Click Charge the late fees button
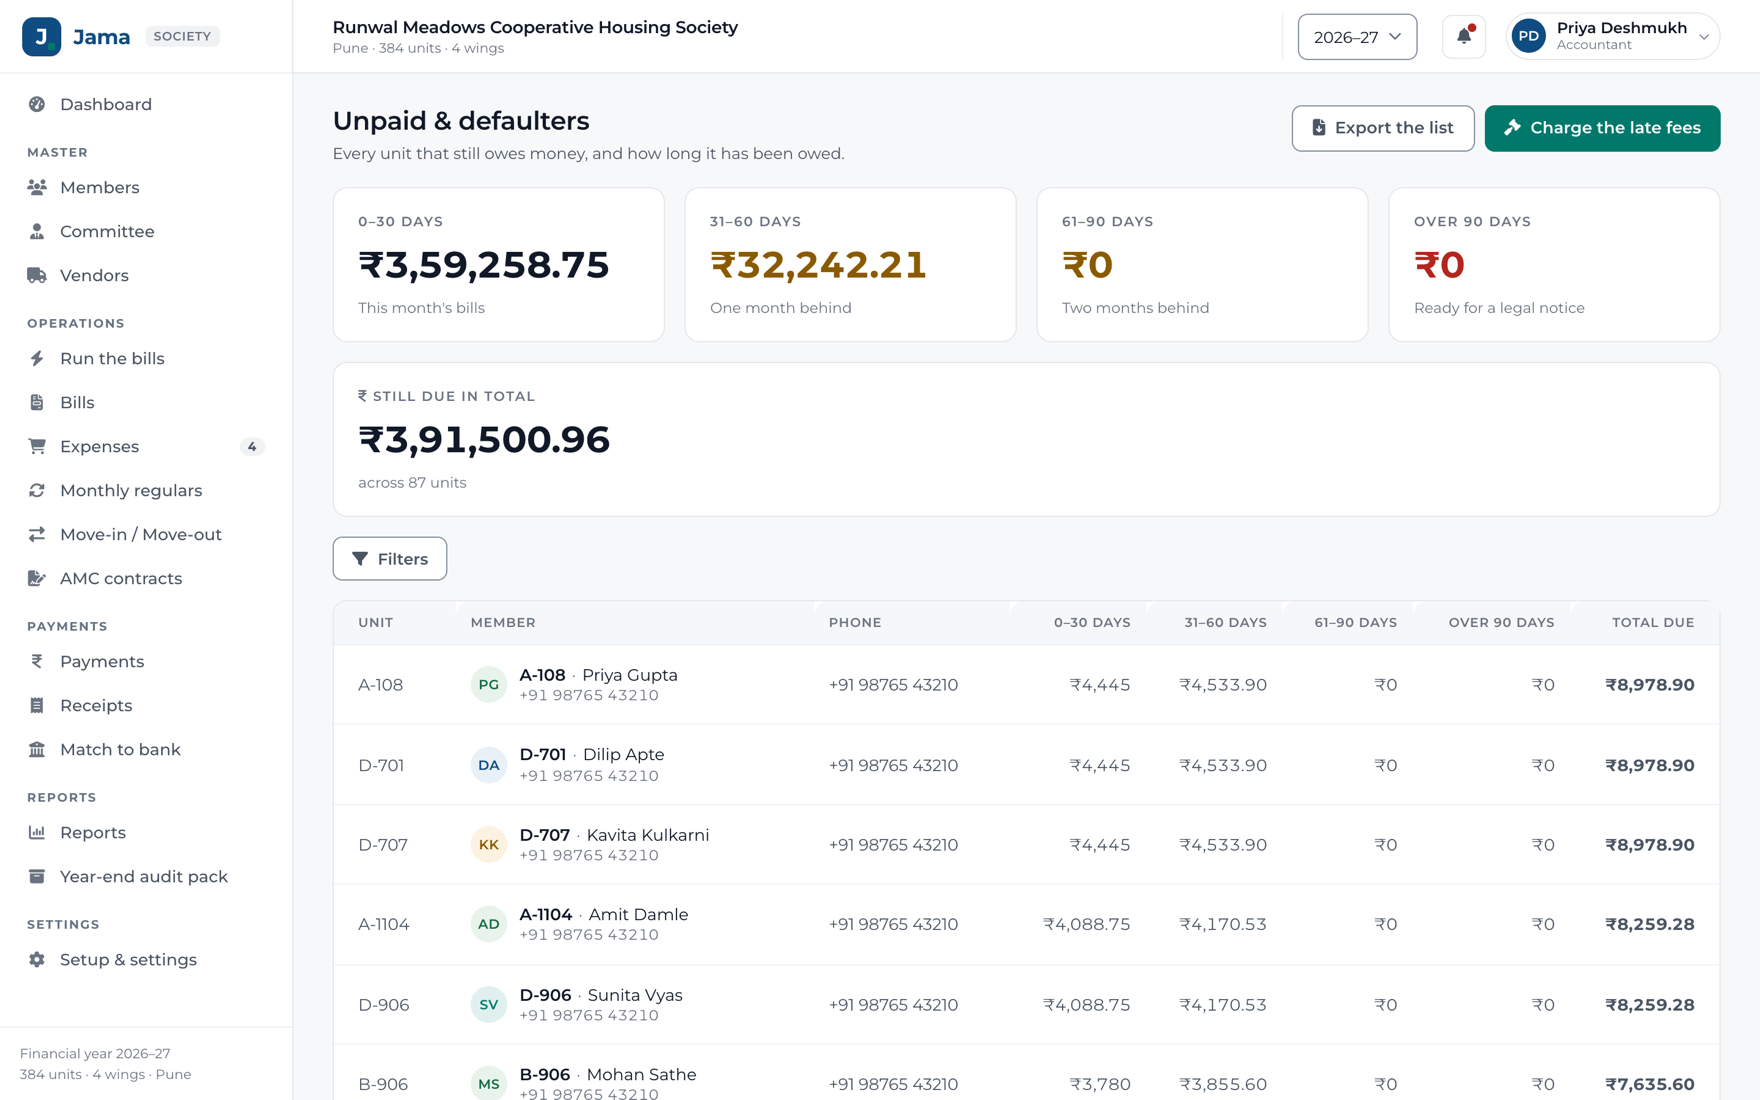Screen dimensions: 1760x1100 point(1602,128)
